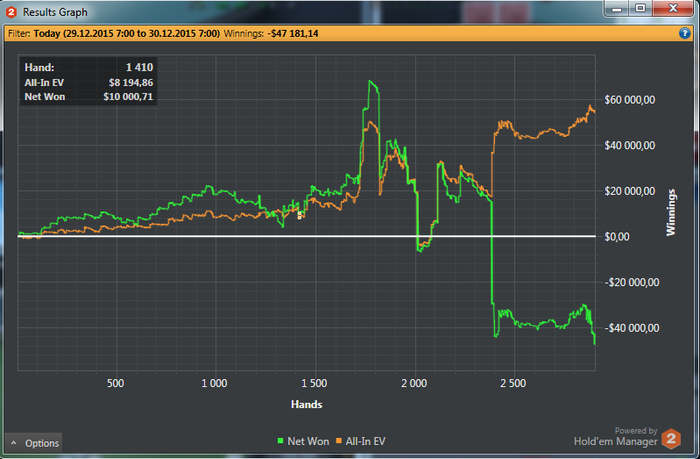Click the Winnings -$47 181,14 value
The height and width of the screenshot is (459, 700).
tap(293, 33)
